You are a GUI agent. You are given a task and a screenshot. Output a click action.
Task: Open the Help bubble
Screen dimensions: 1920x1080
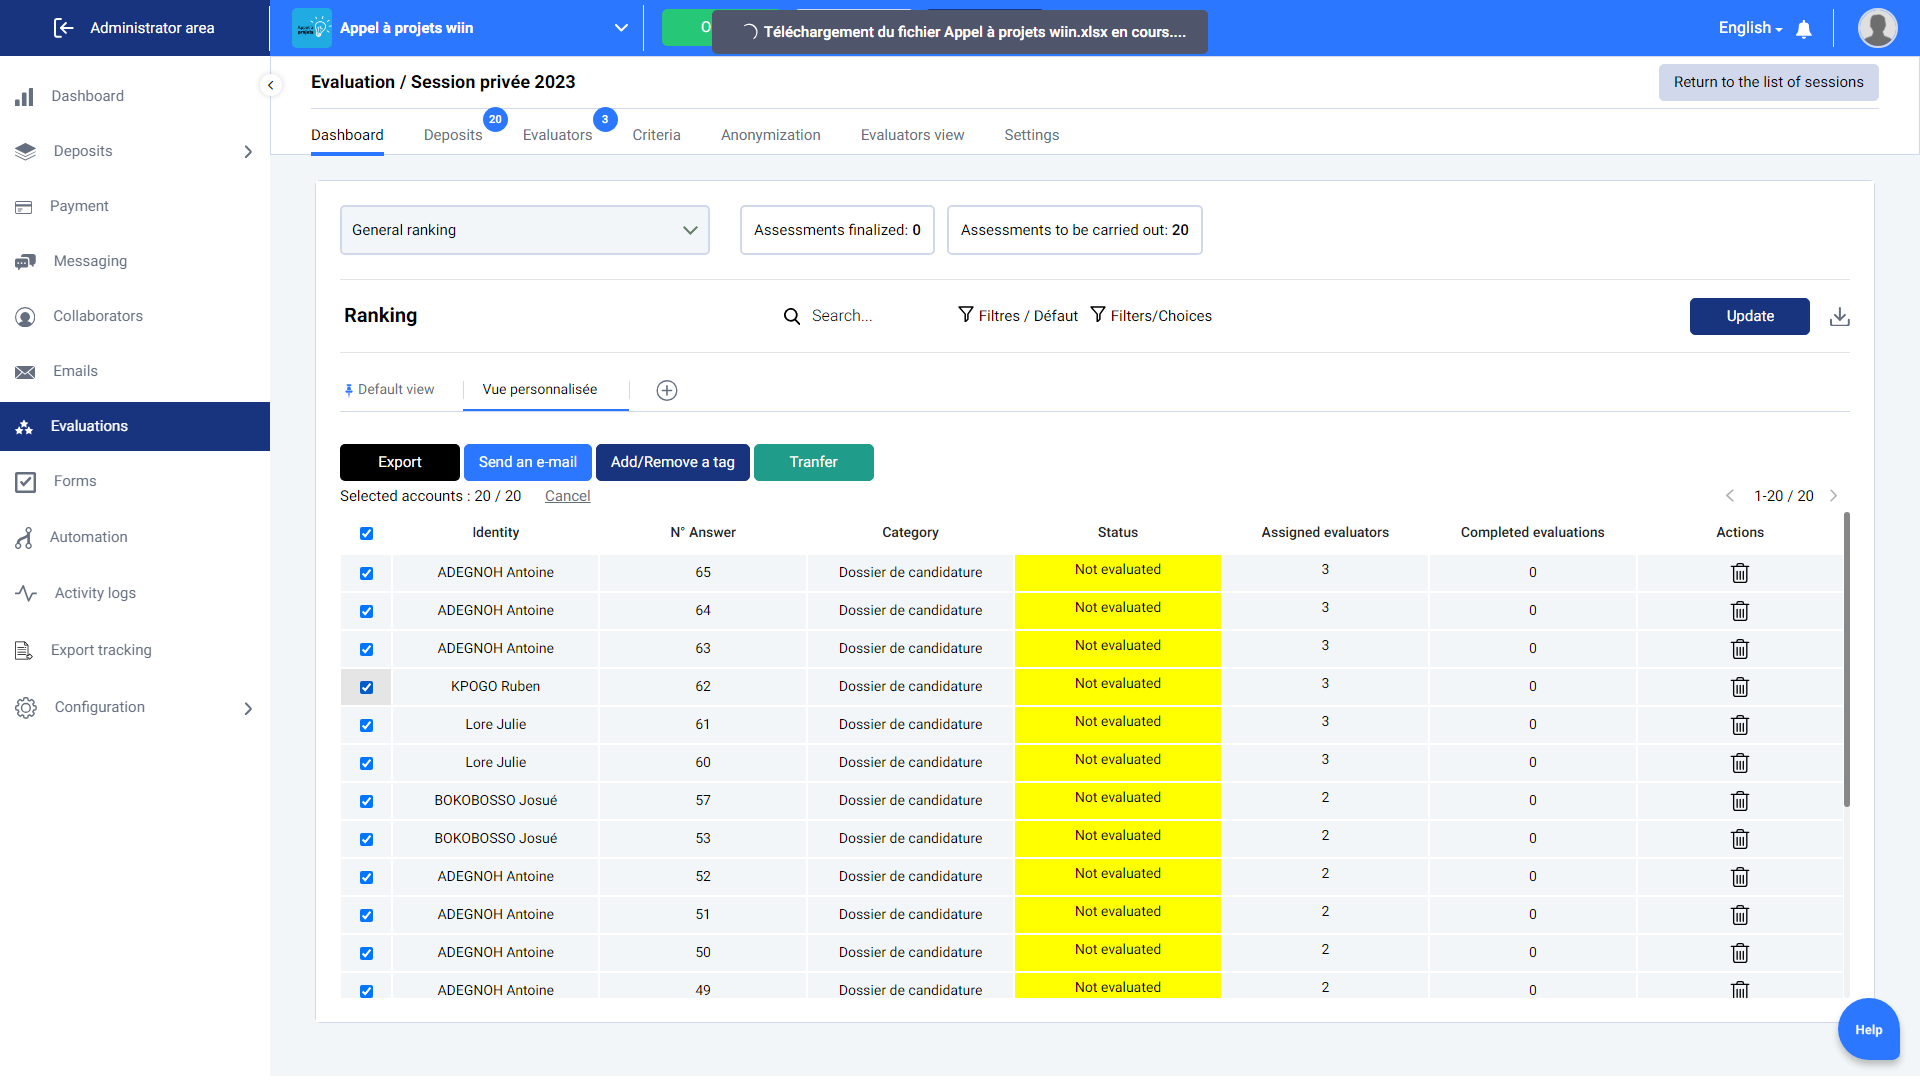(1868, 1030)
